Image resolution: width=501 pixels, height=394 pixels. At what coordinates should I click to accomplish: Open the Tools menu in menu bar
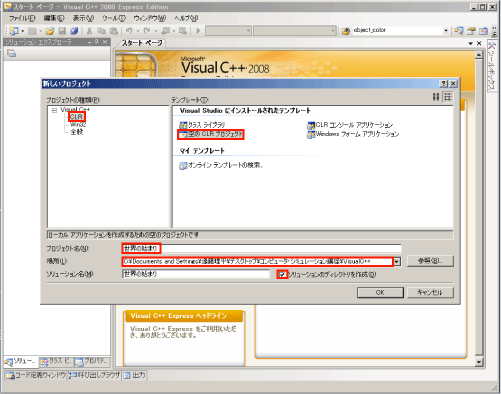click(113, 18)
